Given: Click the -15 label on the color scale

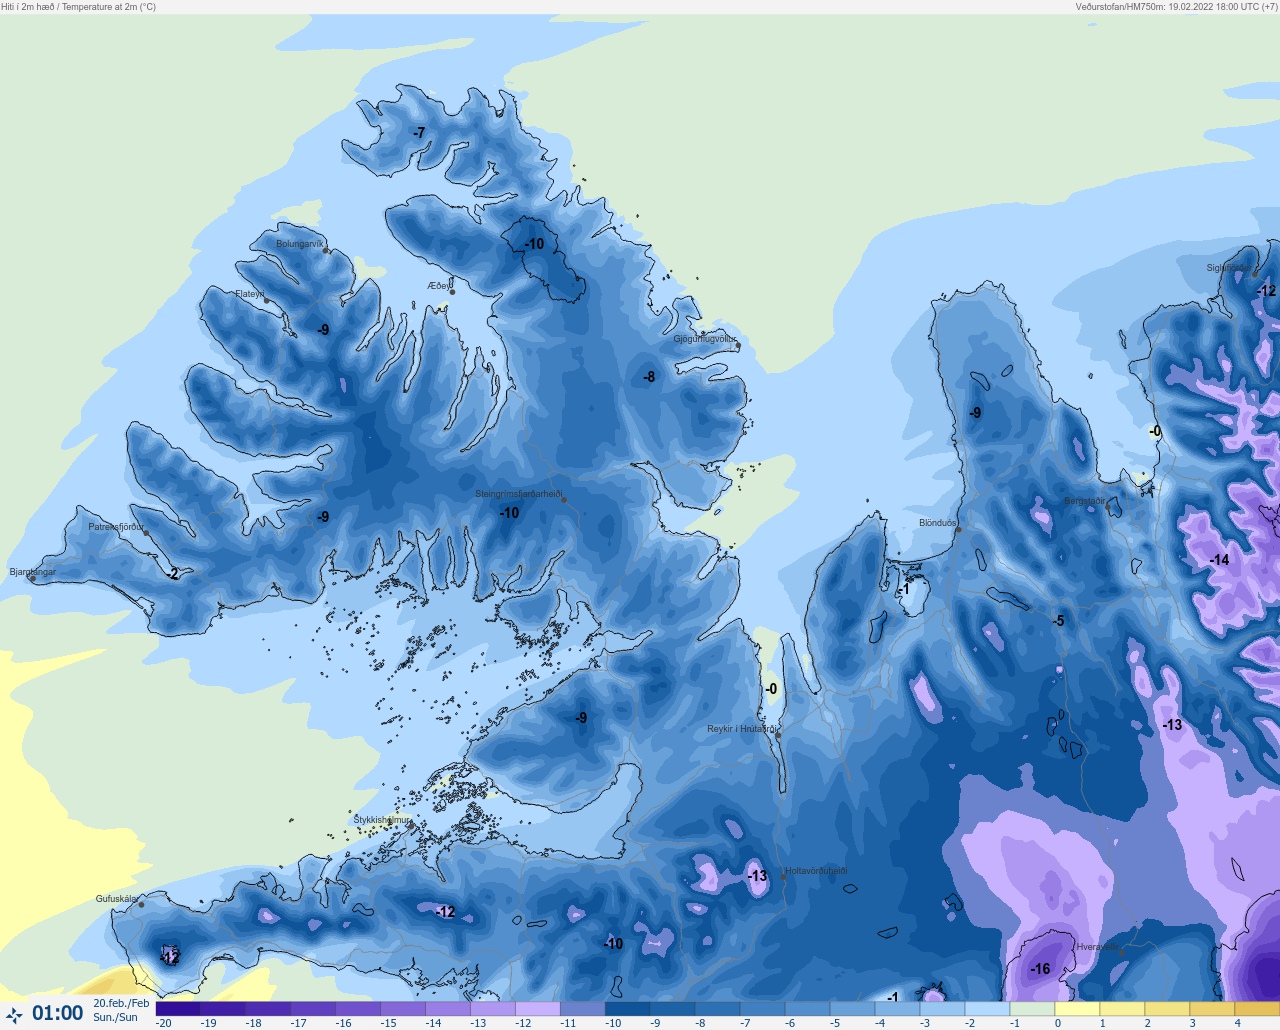Looking at the screenshot, I should (x=388, y=1023).
